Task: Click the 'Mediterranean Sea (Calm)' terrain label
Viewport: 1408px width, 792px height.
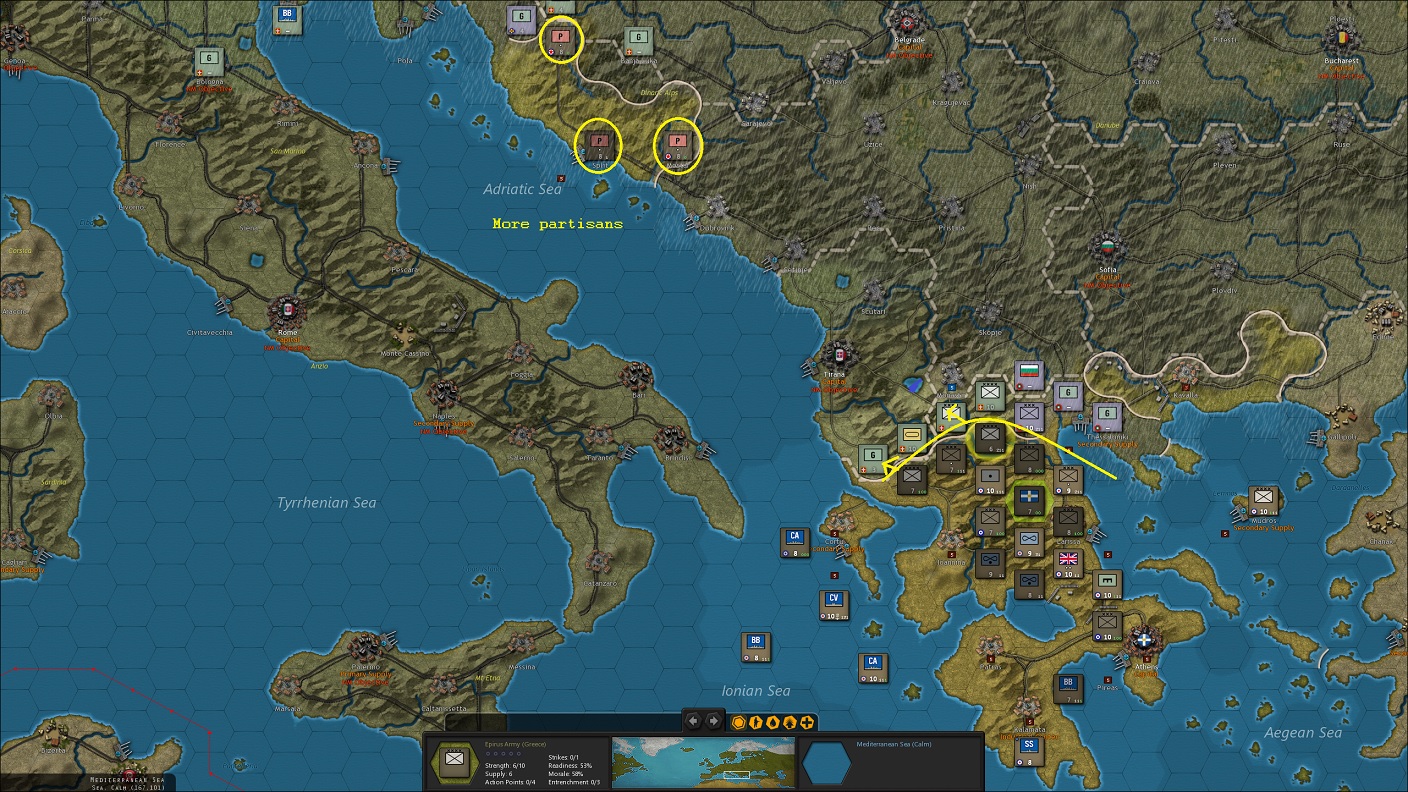Action: click(895, 745)
